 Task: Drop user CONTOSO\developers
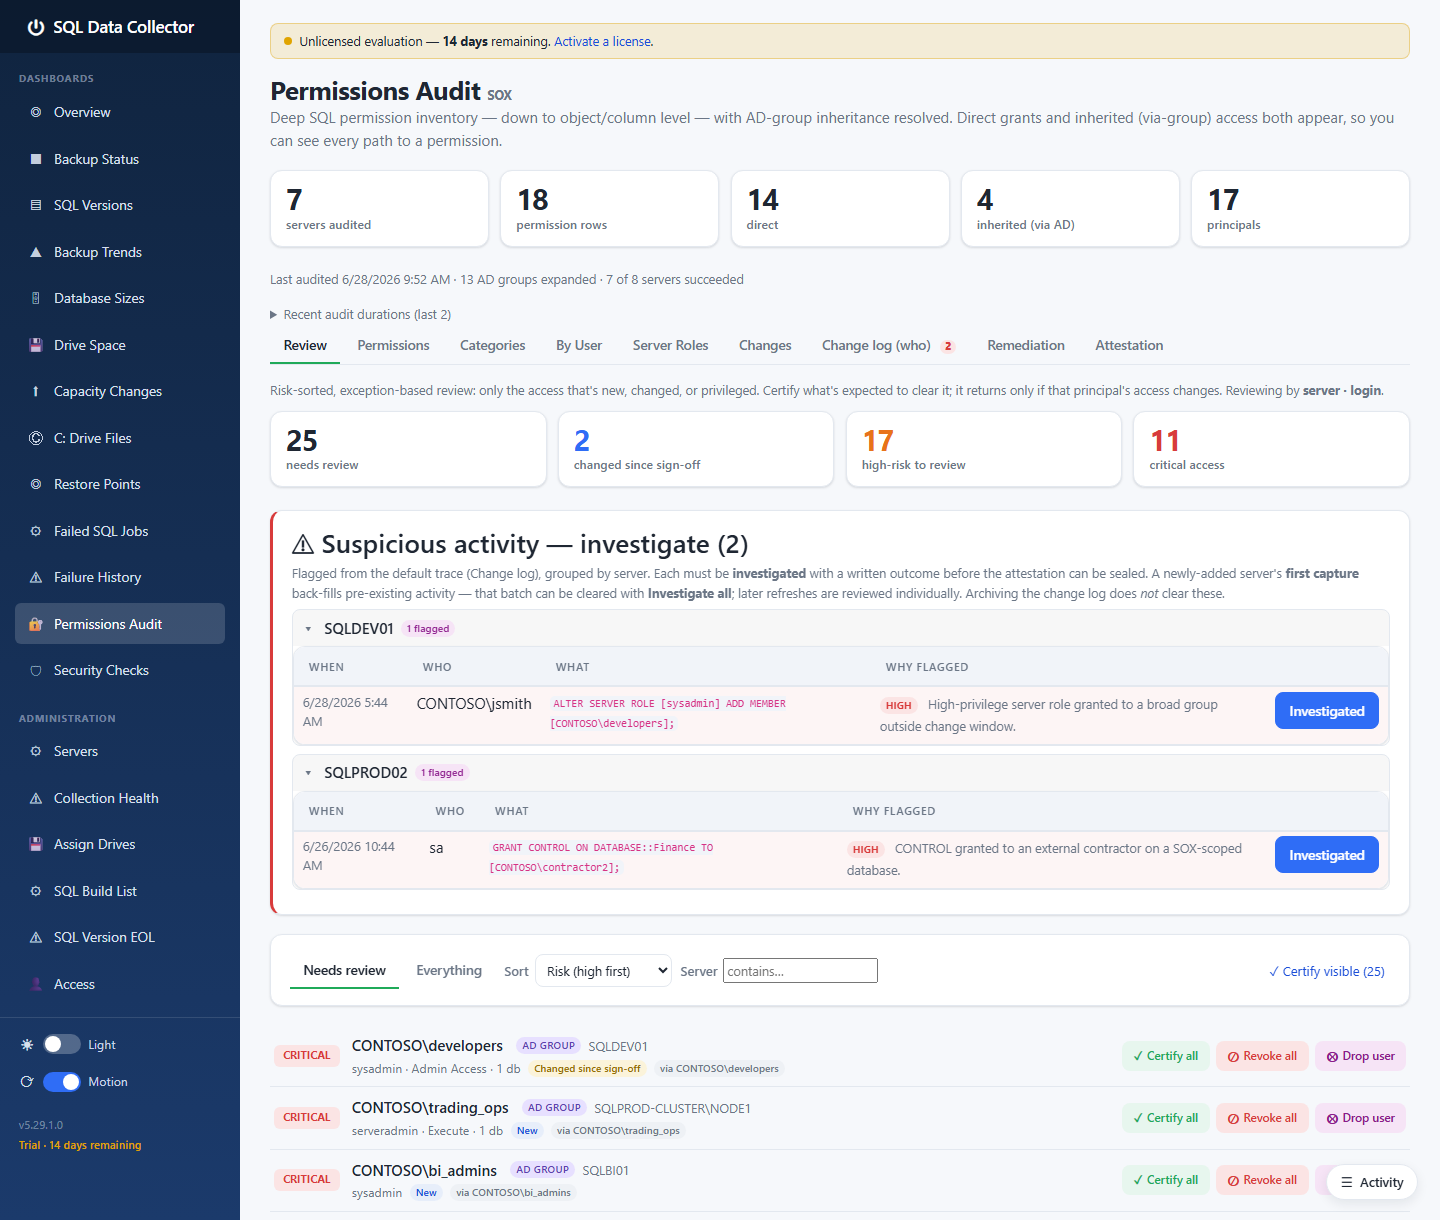(1360, 1056)
